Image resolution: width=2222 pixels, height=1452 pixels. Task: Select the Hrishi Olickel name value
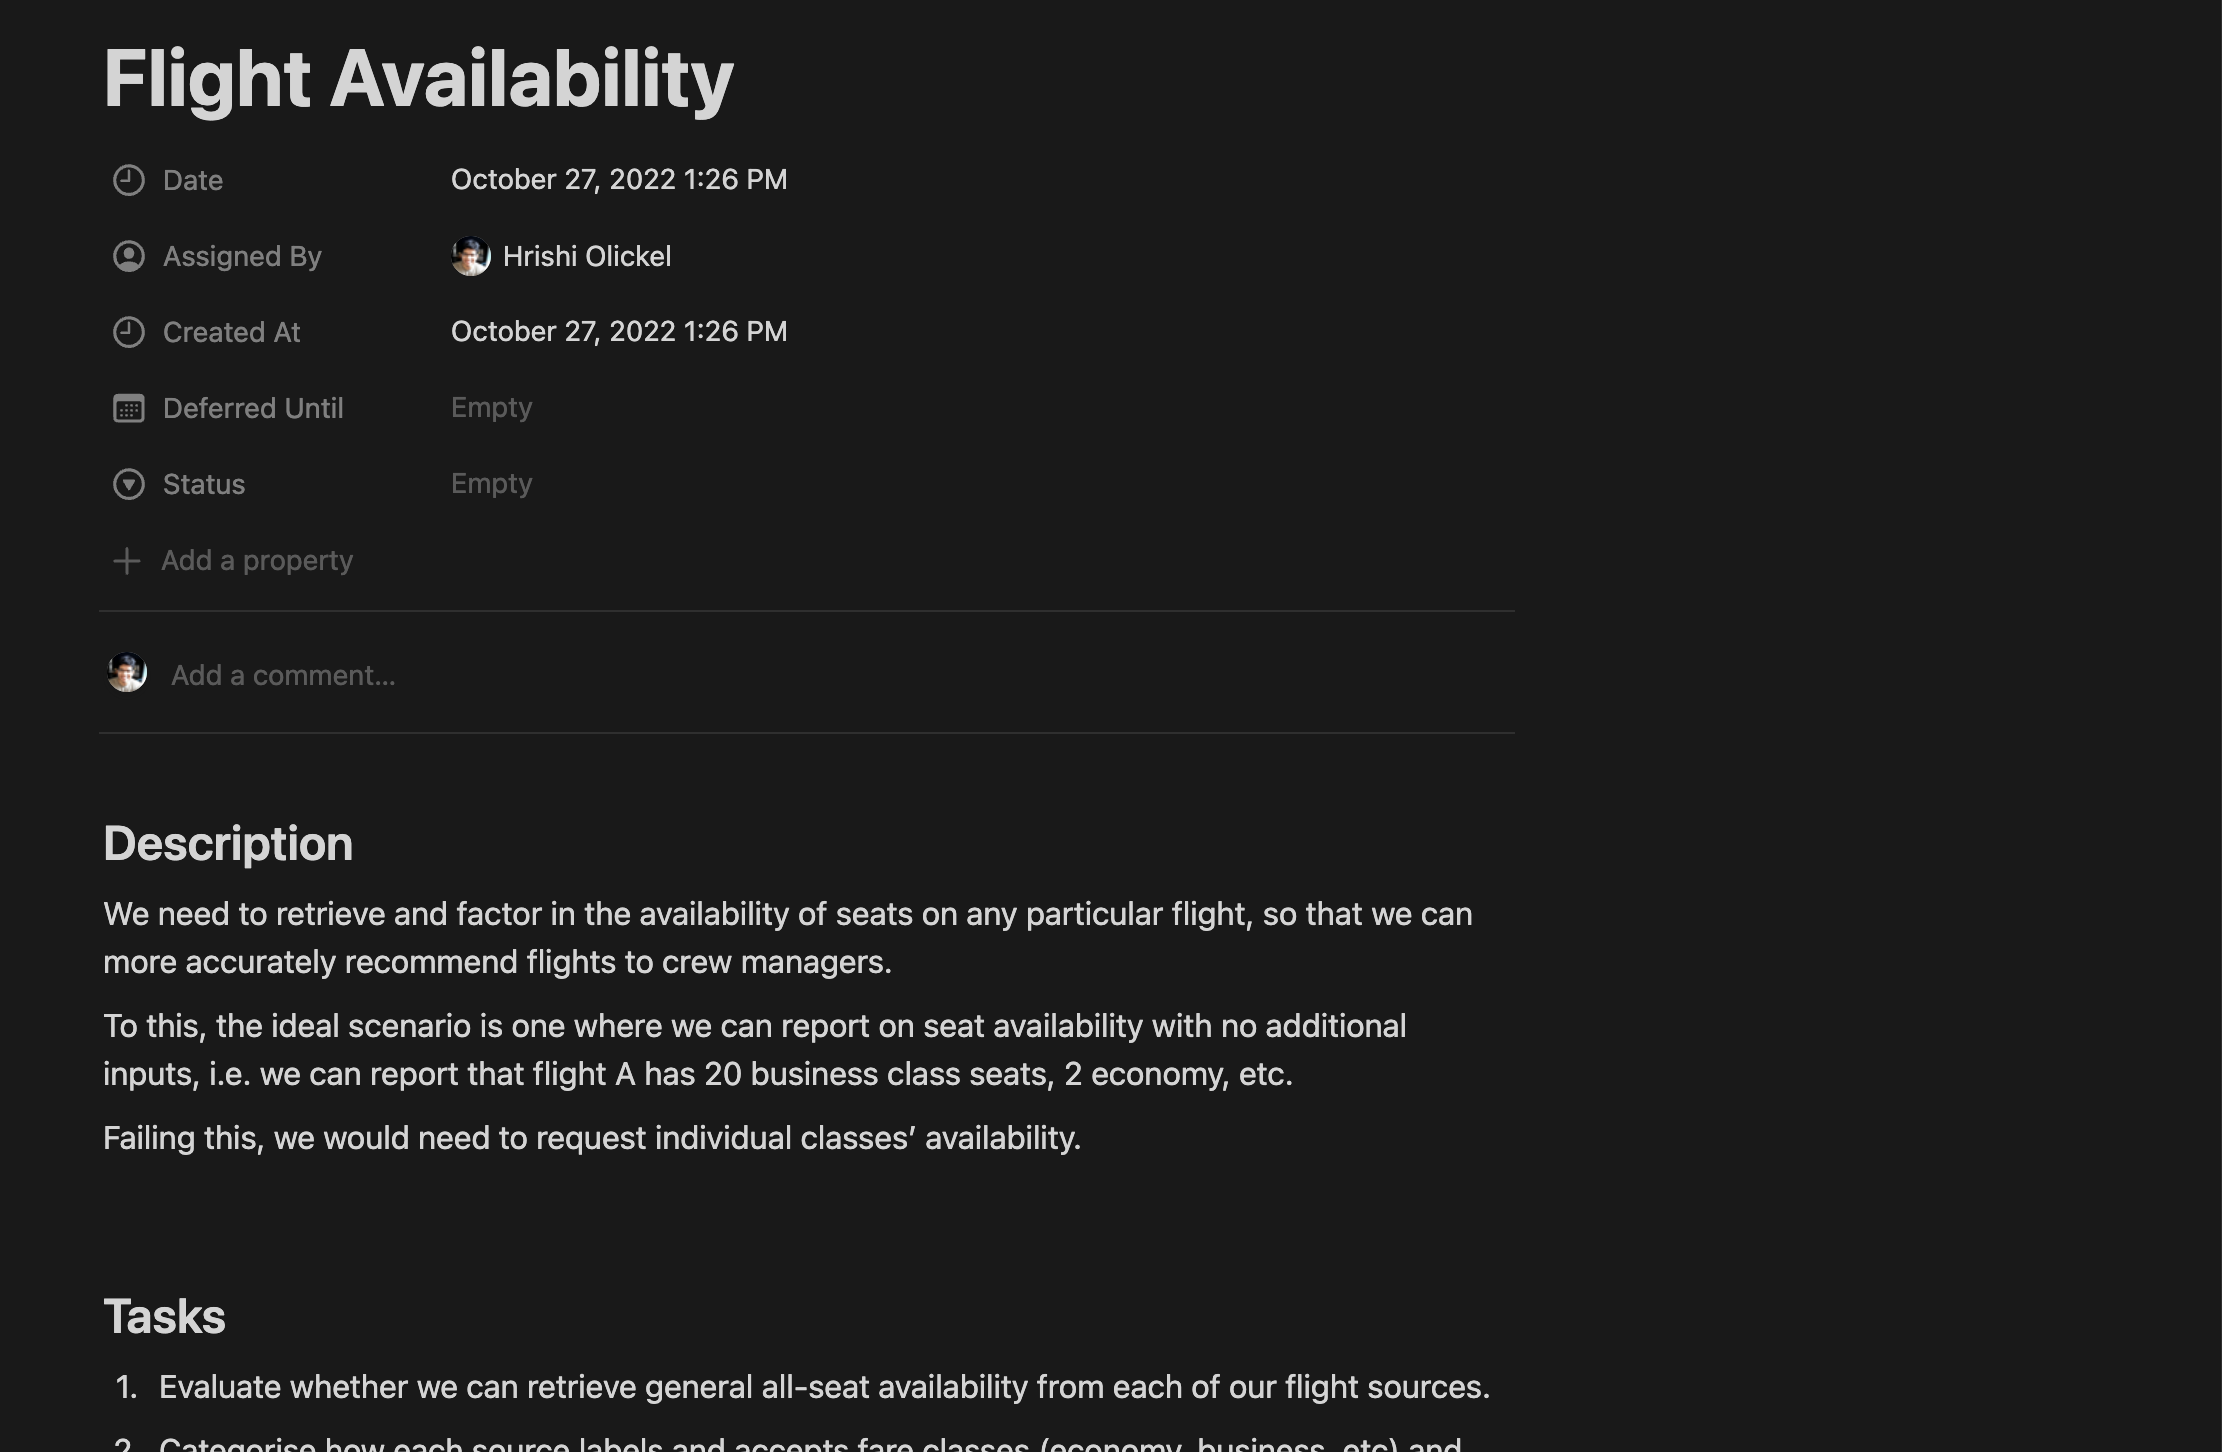[x=587, y=256]
